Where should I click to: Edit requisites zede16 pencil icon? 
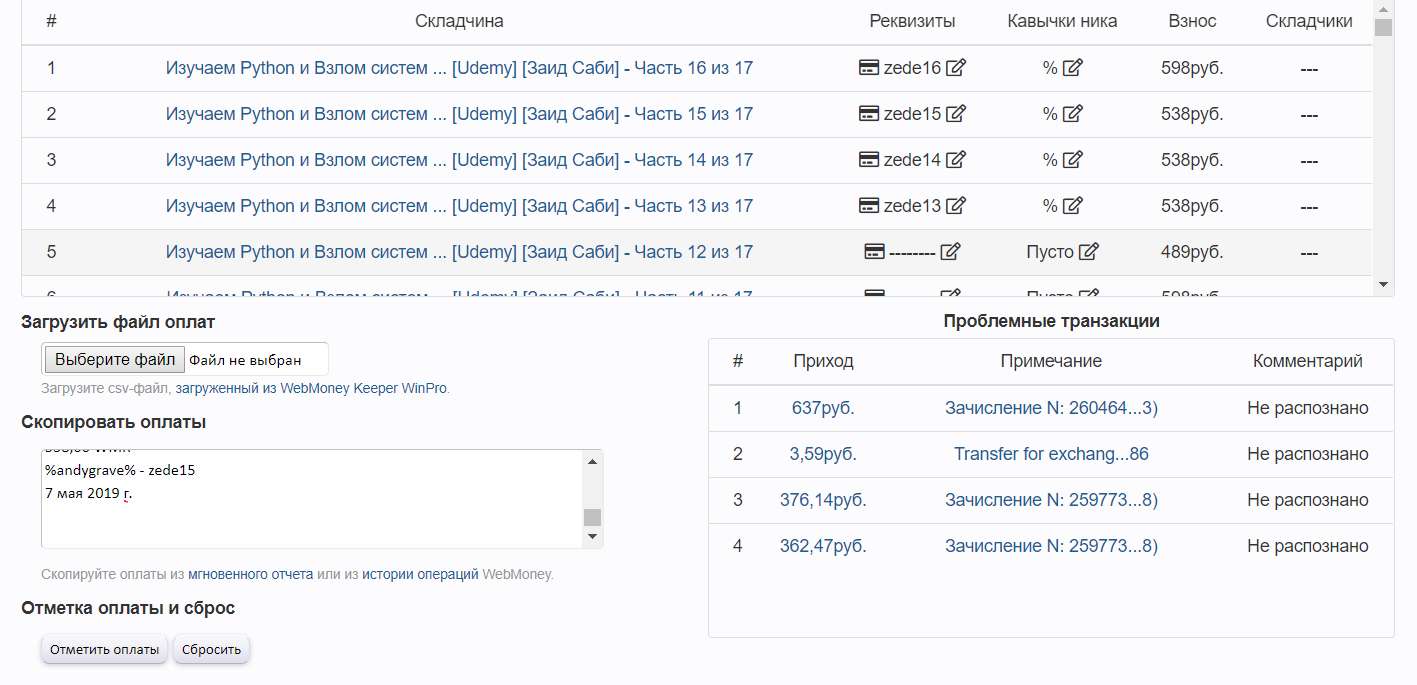click(x=956, y=68)
